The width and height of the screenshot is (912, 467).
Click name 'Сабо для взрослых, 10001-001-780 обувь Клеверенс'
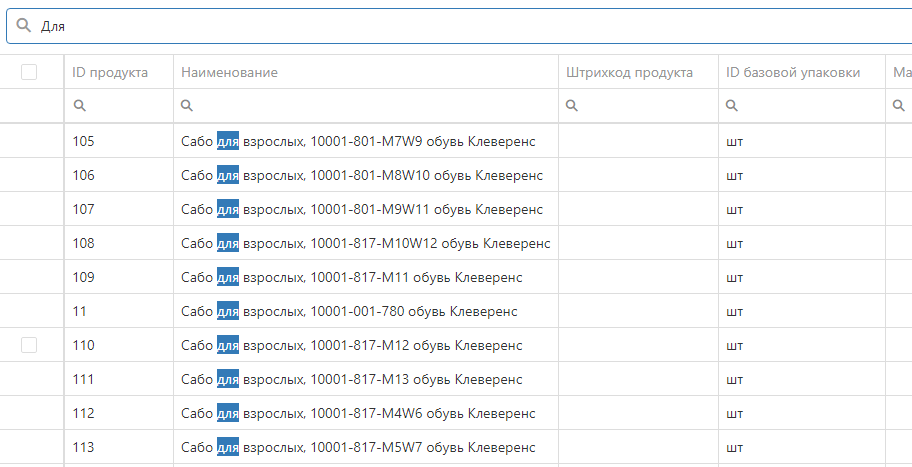pos(349,311)
